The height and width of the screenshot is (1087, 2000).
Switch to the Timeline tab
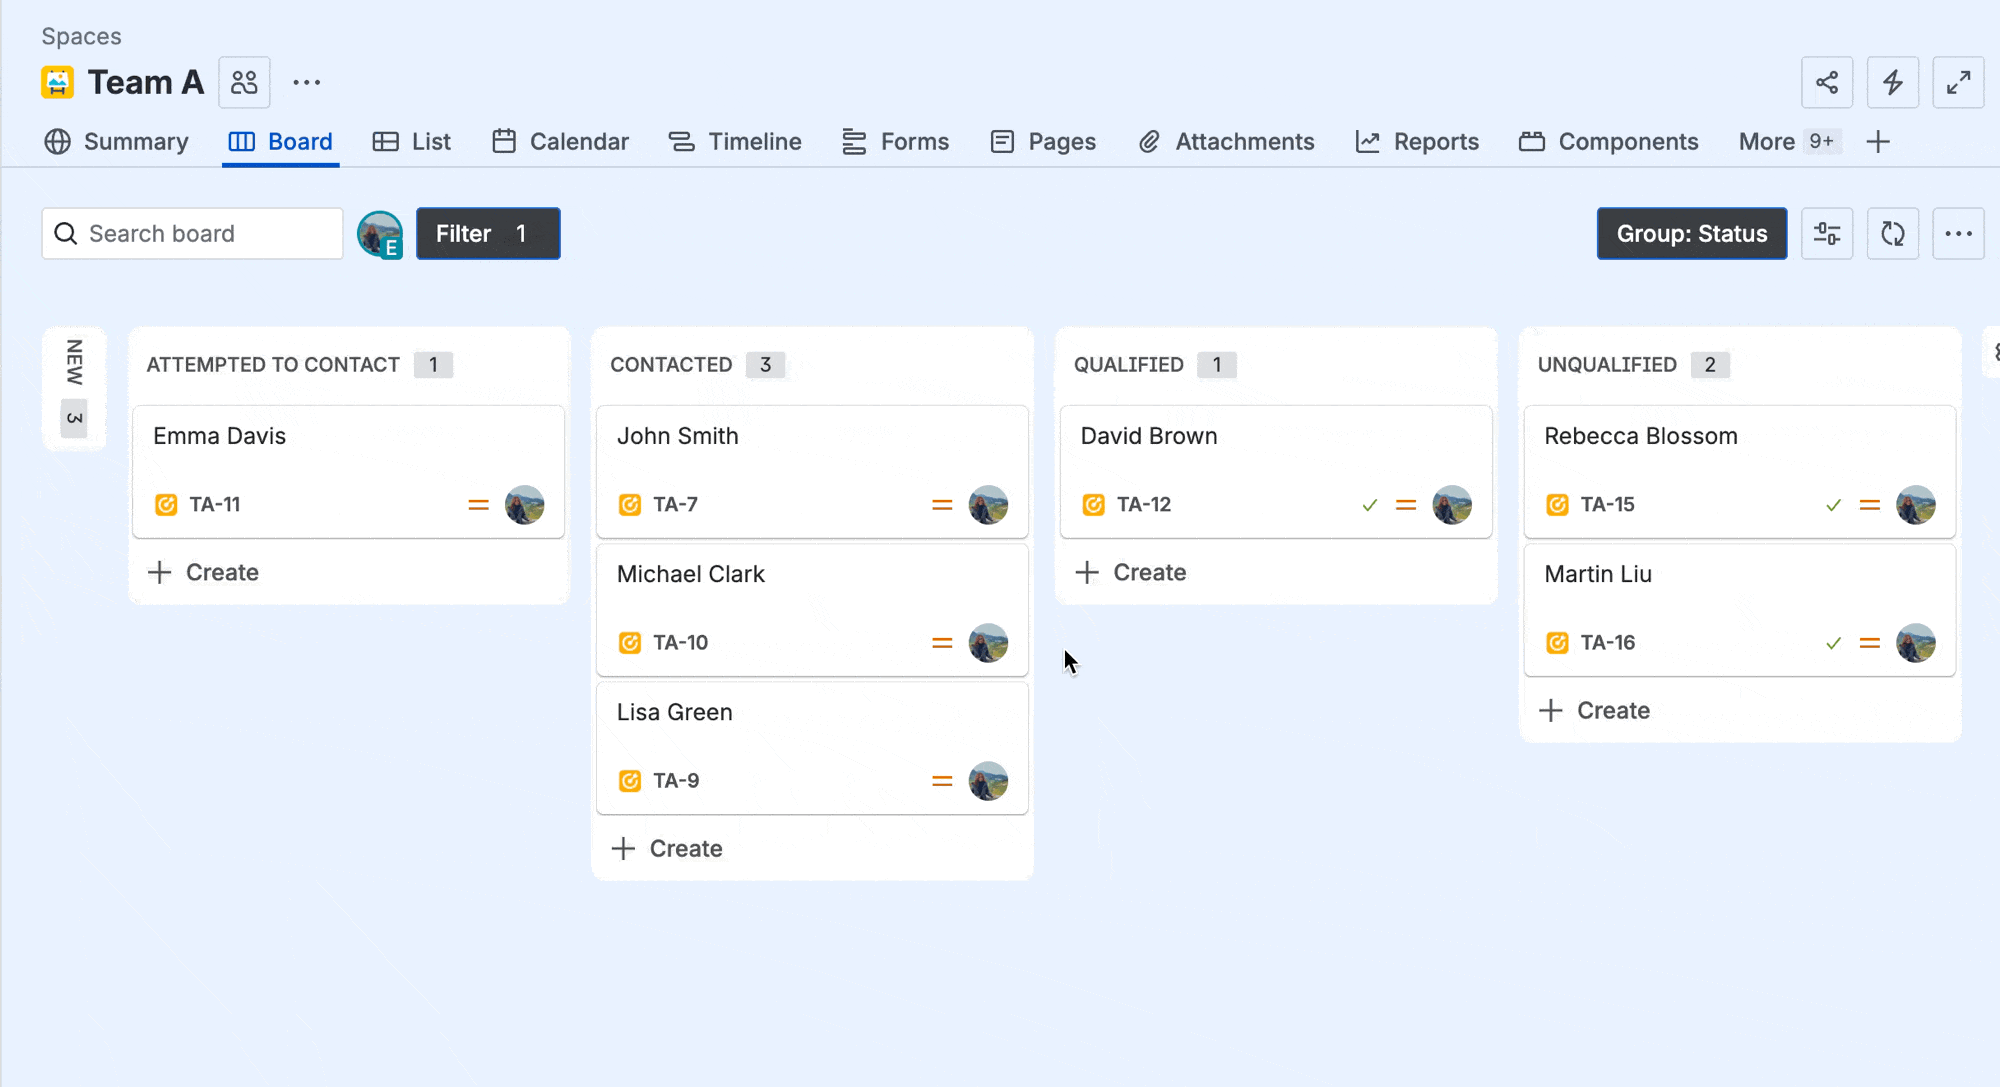point(735,142)
